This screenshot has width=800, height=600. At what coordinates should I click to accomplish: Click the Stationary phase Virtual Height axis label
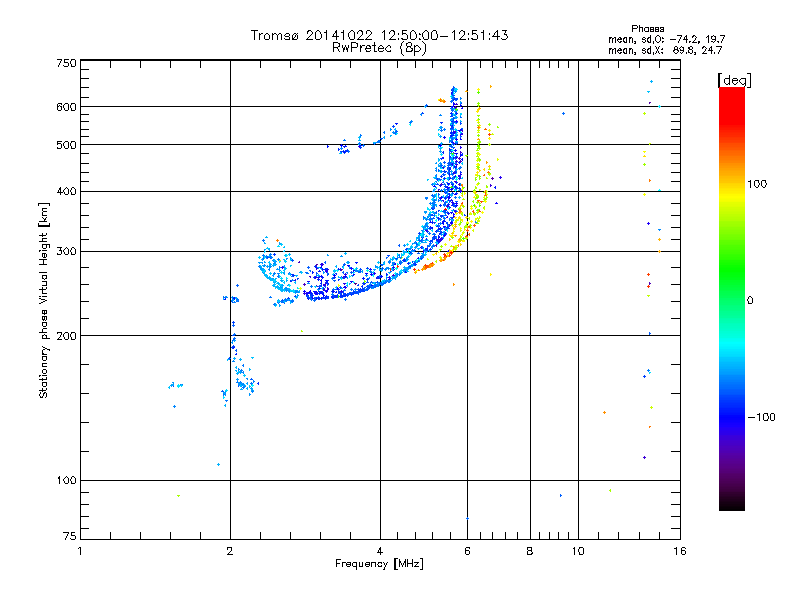(44, 300)
